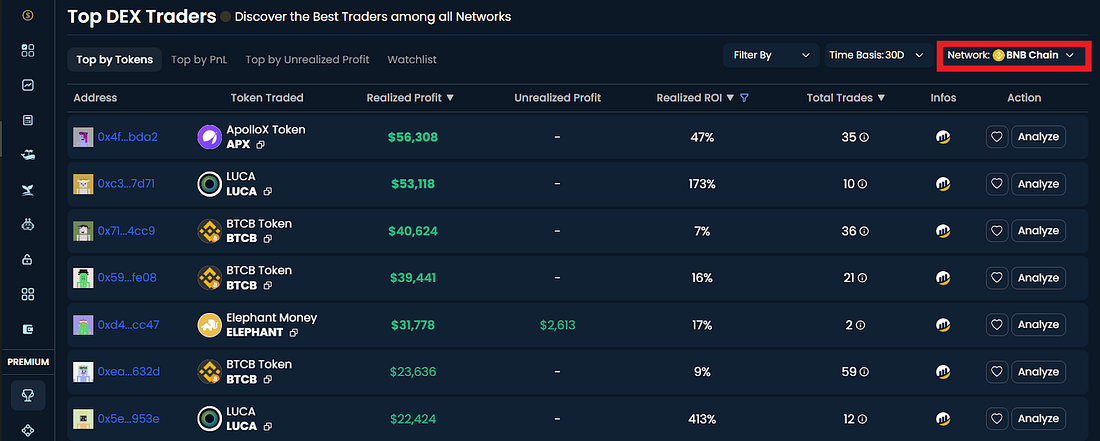Open the lock icon in the sidebar
The width and height of the screenshot is (1100, 441).
pyautogui.click(x=28, y=260)
